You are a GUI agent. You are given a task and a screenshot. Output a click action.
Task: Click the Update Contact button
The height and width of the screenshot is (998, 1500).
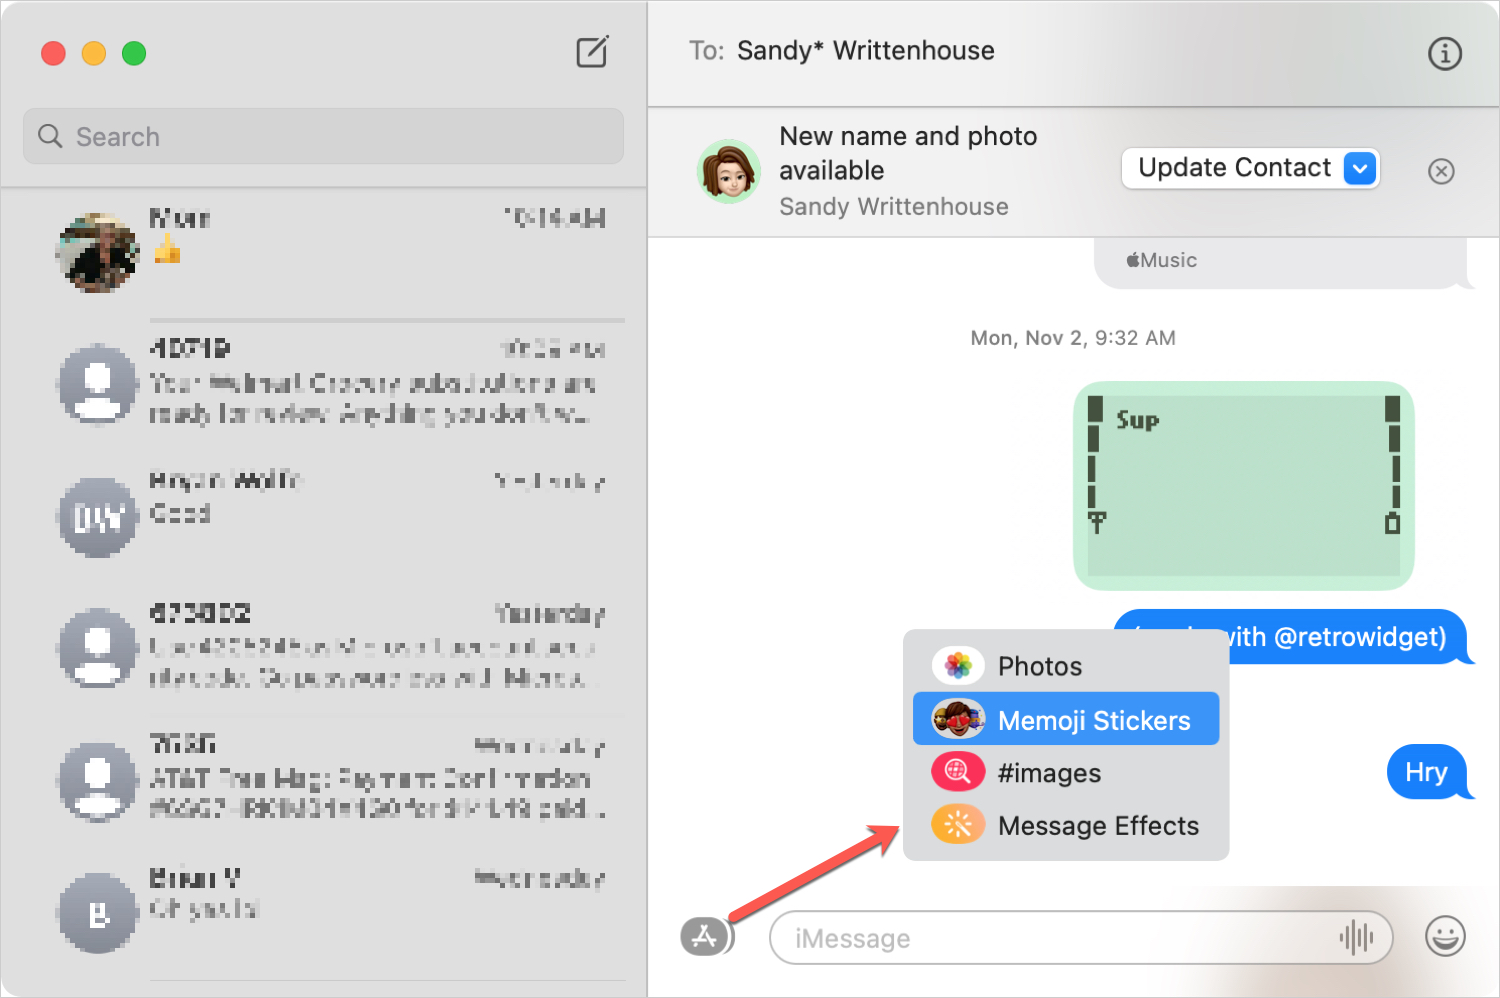pos(1250,168)
